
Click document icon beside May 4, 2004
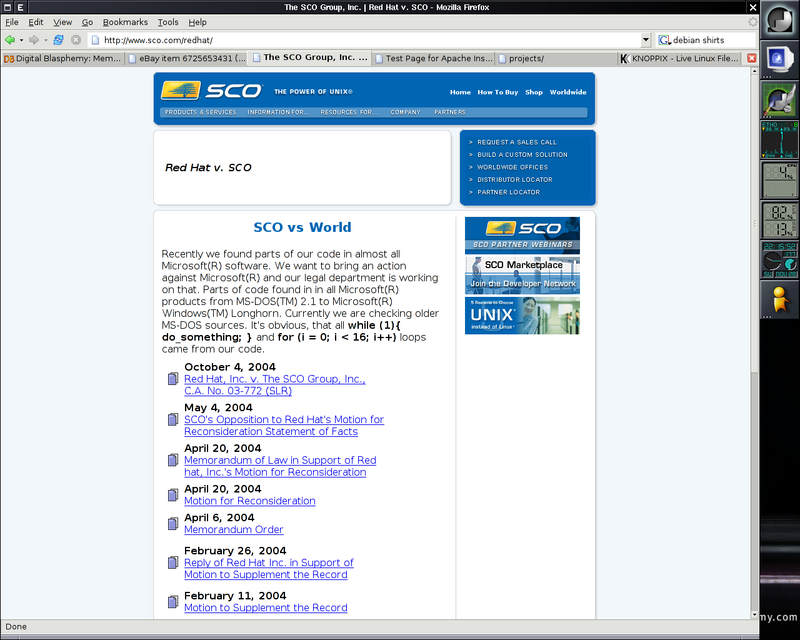click(173, 420)
